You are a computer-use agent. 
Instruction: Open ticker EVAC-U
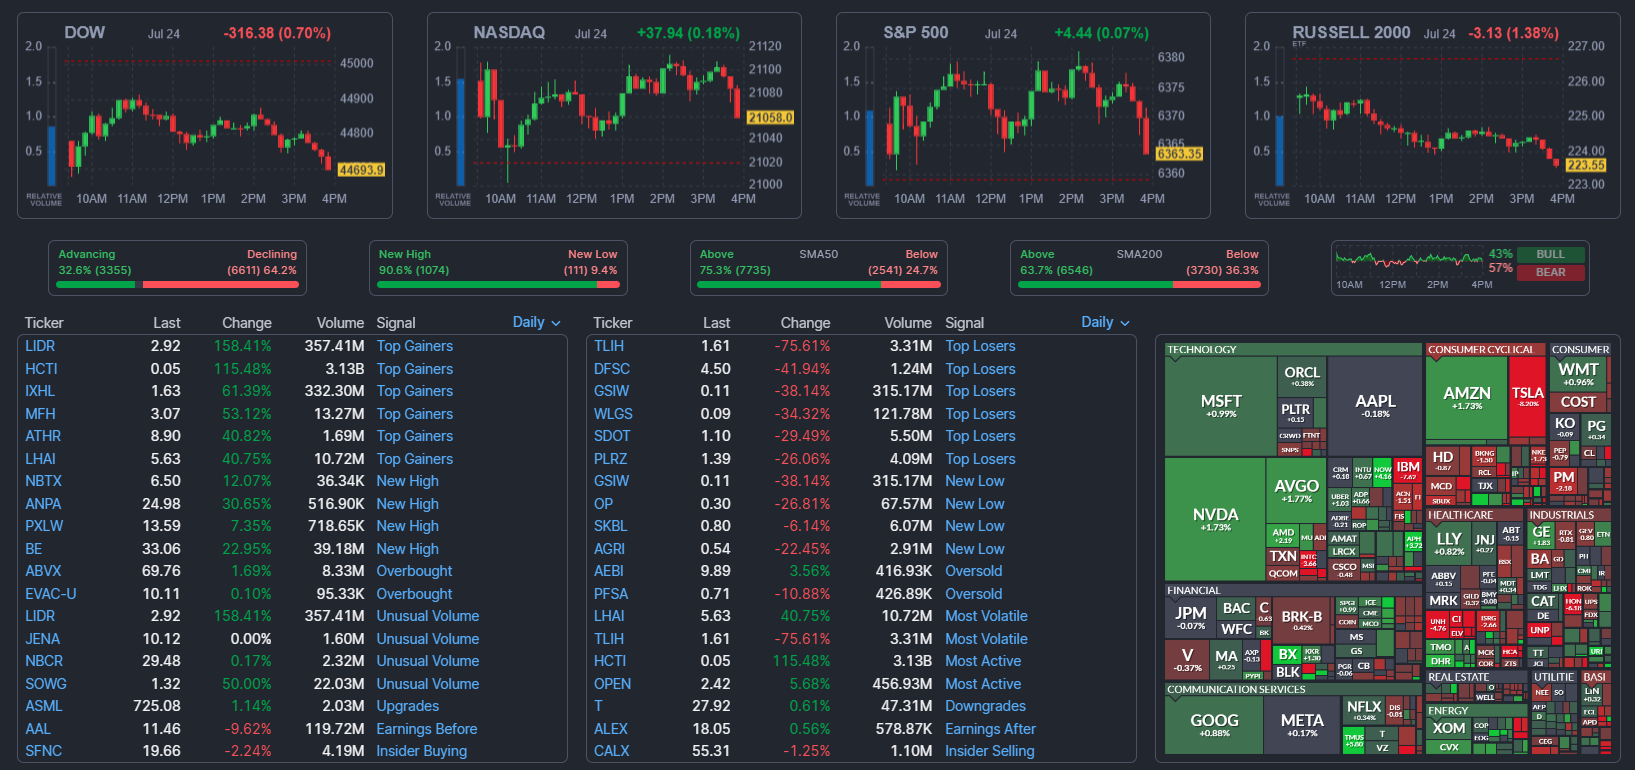[50, 594]
